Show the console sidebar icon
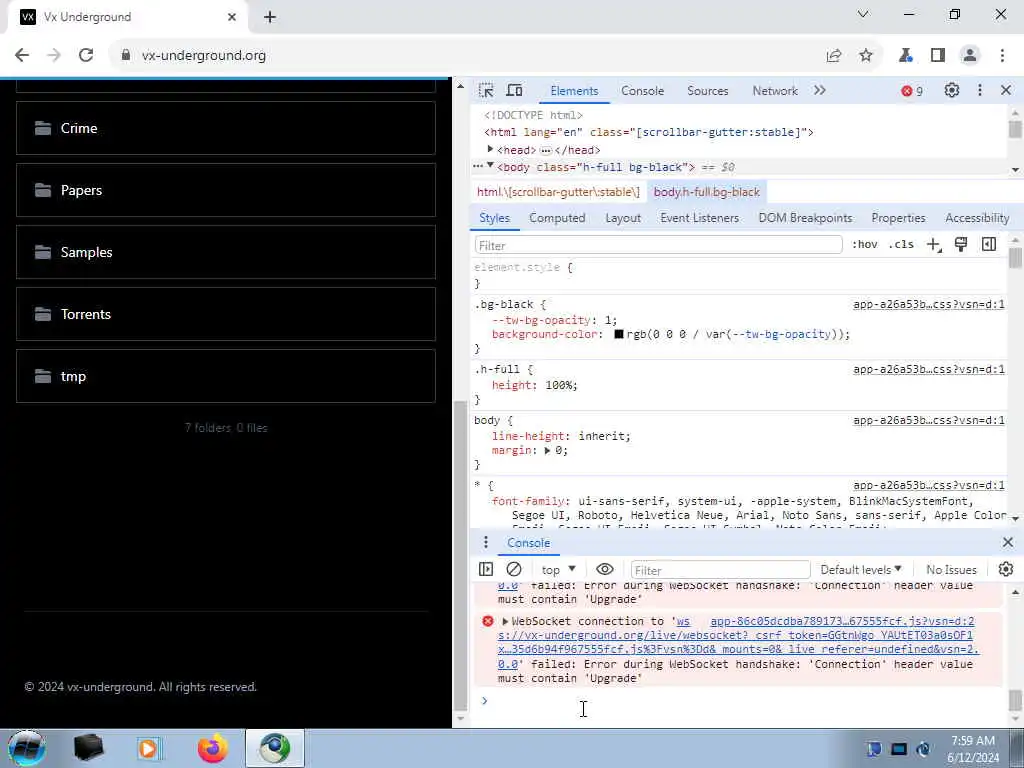Screen dimensions: 1024x768 click(x=486, y=569)
